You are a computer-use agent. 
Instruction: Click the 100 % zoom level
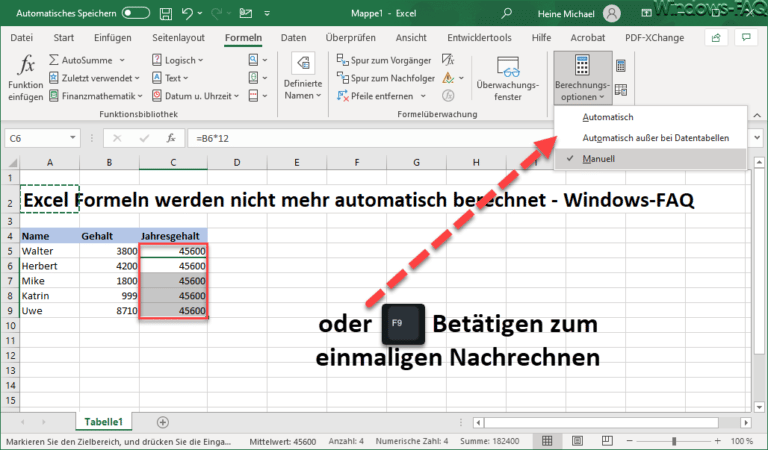click(742, 441)
